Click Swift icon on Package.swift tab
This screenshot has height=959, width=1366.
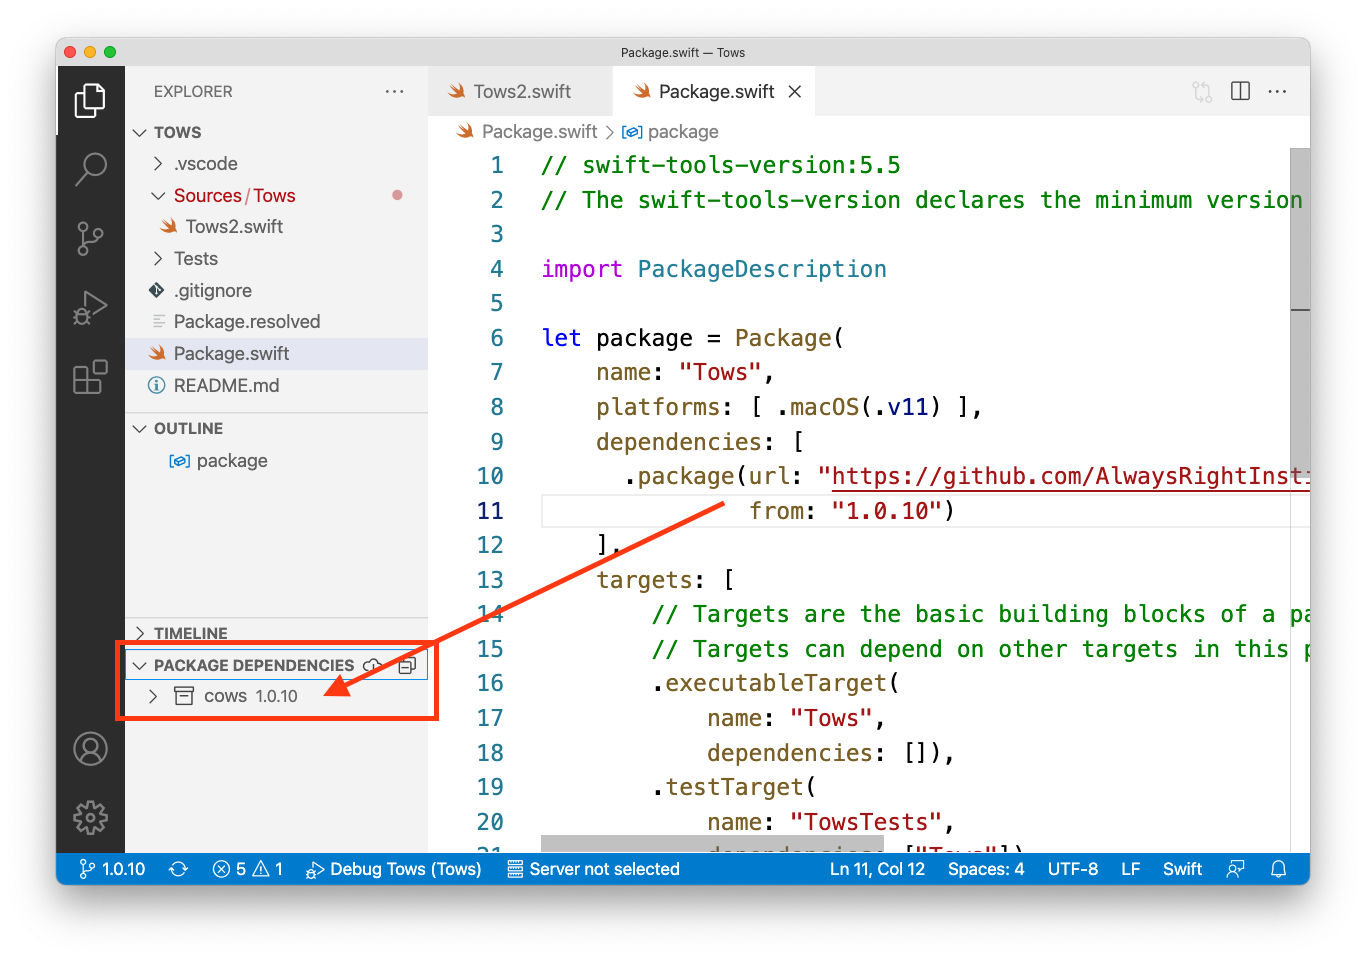[642, 91]
